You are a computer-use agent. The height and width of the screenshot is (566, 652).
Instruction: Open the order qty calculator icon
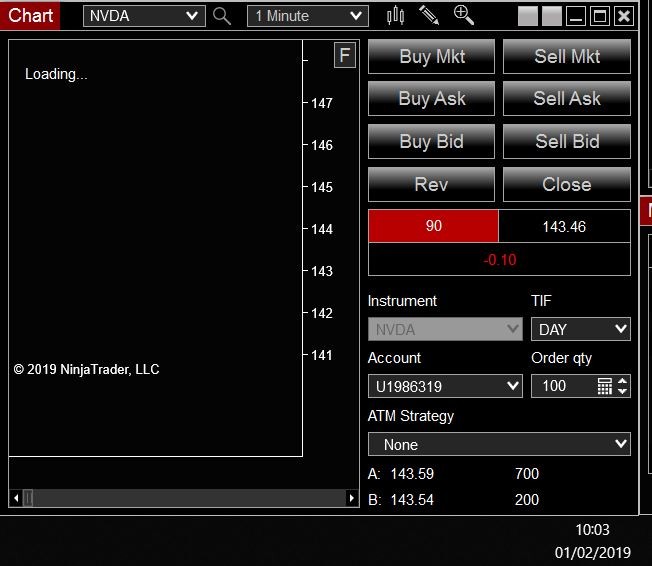click(605, 386)
